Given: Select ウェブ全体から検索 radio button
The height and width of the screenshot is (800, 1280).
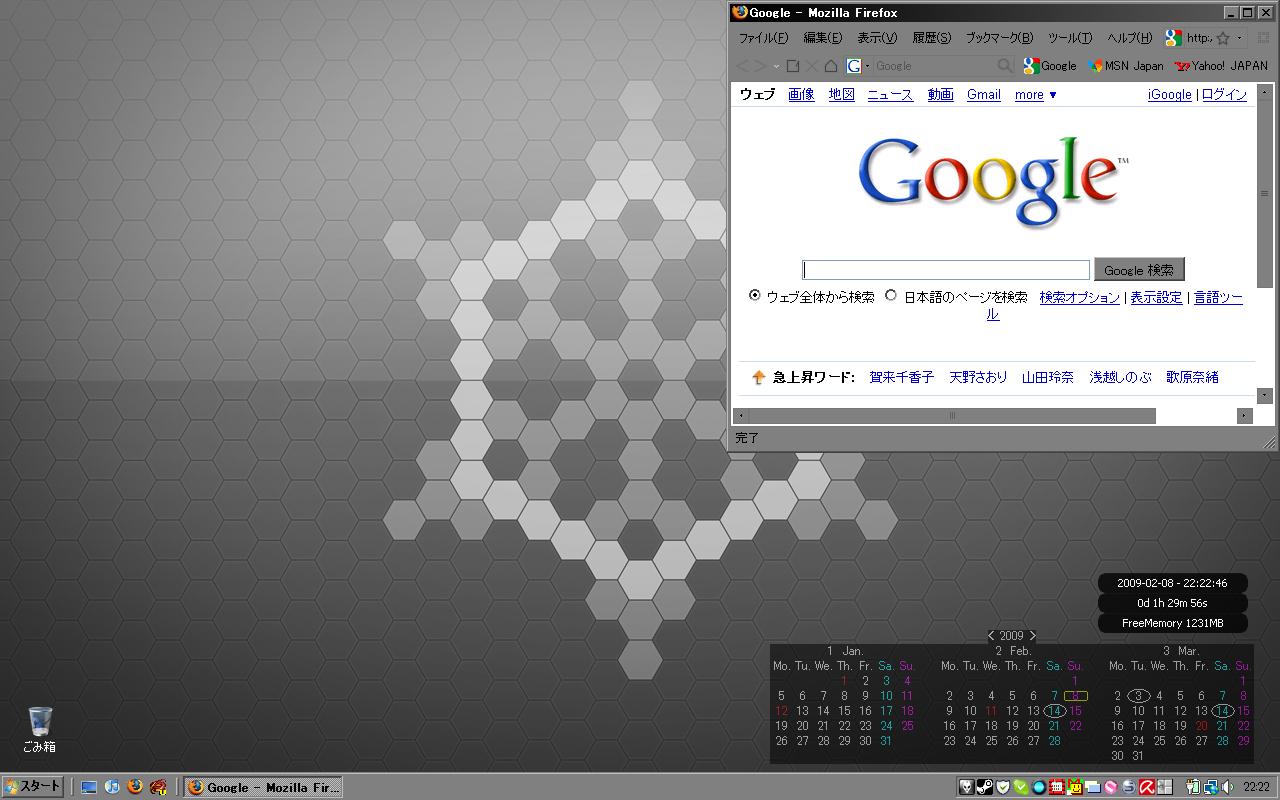Looking at the screenshot, I should (755, 296).
